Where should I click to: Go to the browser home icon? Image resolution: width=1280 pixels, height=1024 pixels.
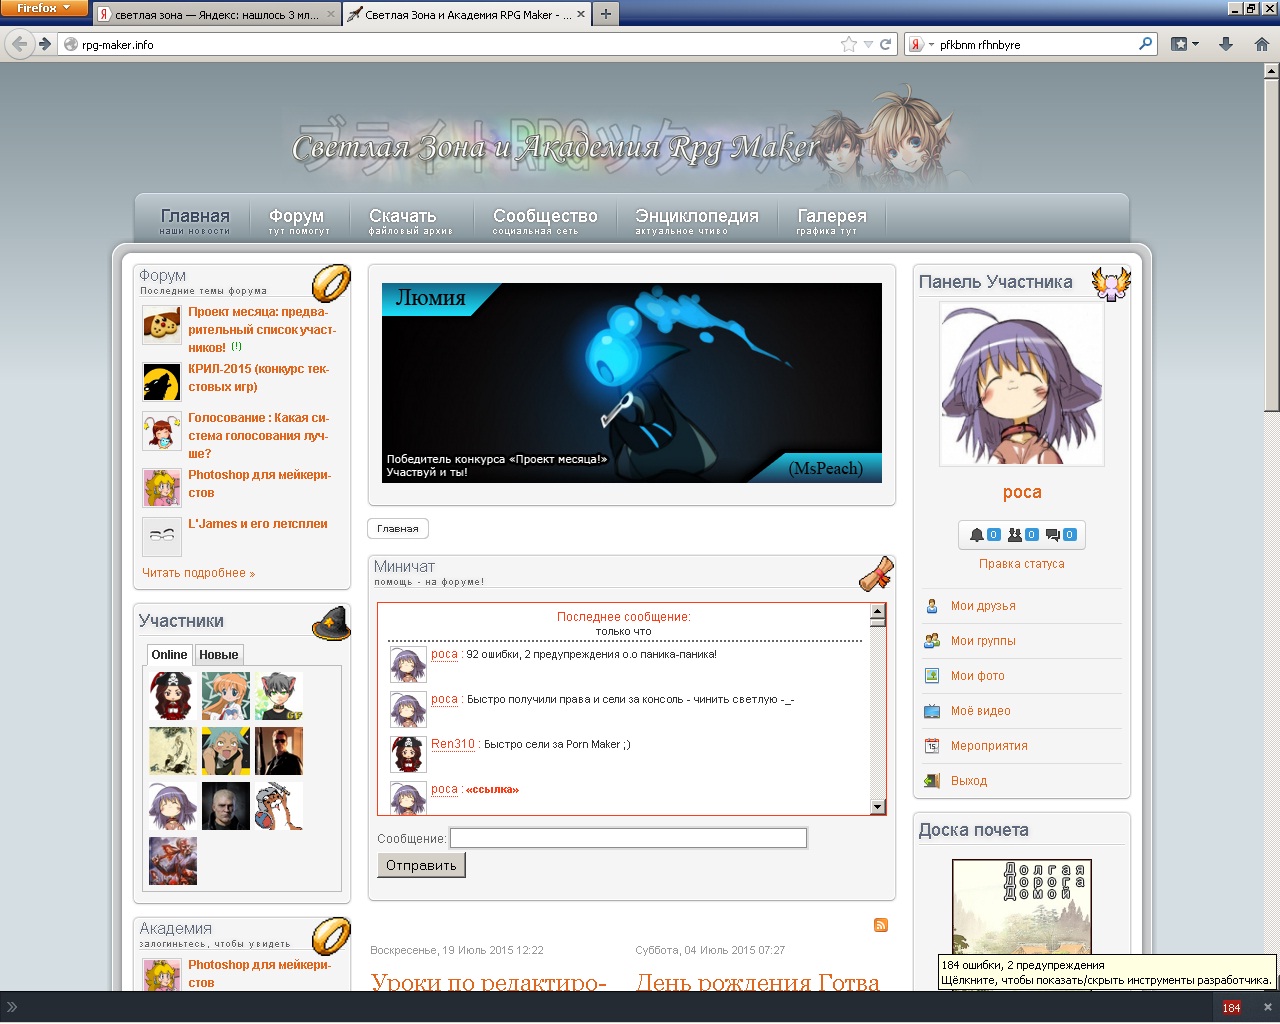[x=1261, y=44]
